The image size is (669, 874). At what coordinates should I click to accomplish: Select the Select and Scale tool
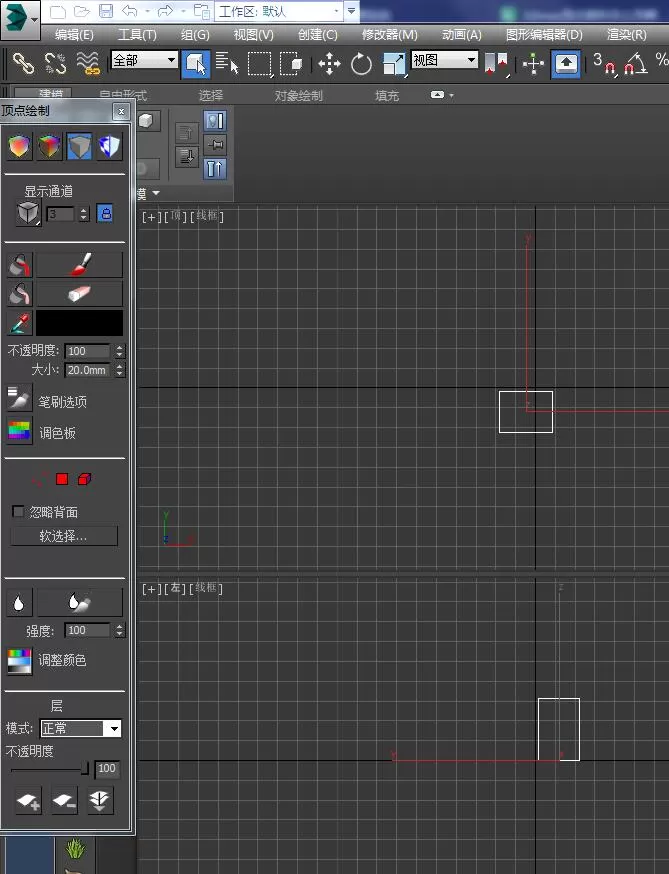[394, 64]
